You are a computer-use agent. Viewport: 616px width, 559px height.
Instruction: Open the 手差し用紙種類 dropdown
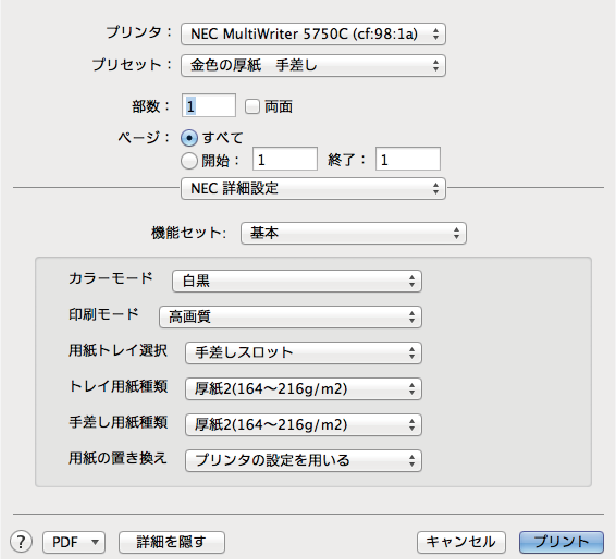click(x=303, y=425)
